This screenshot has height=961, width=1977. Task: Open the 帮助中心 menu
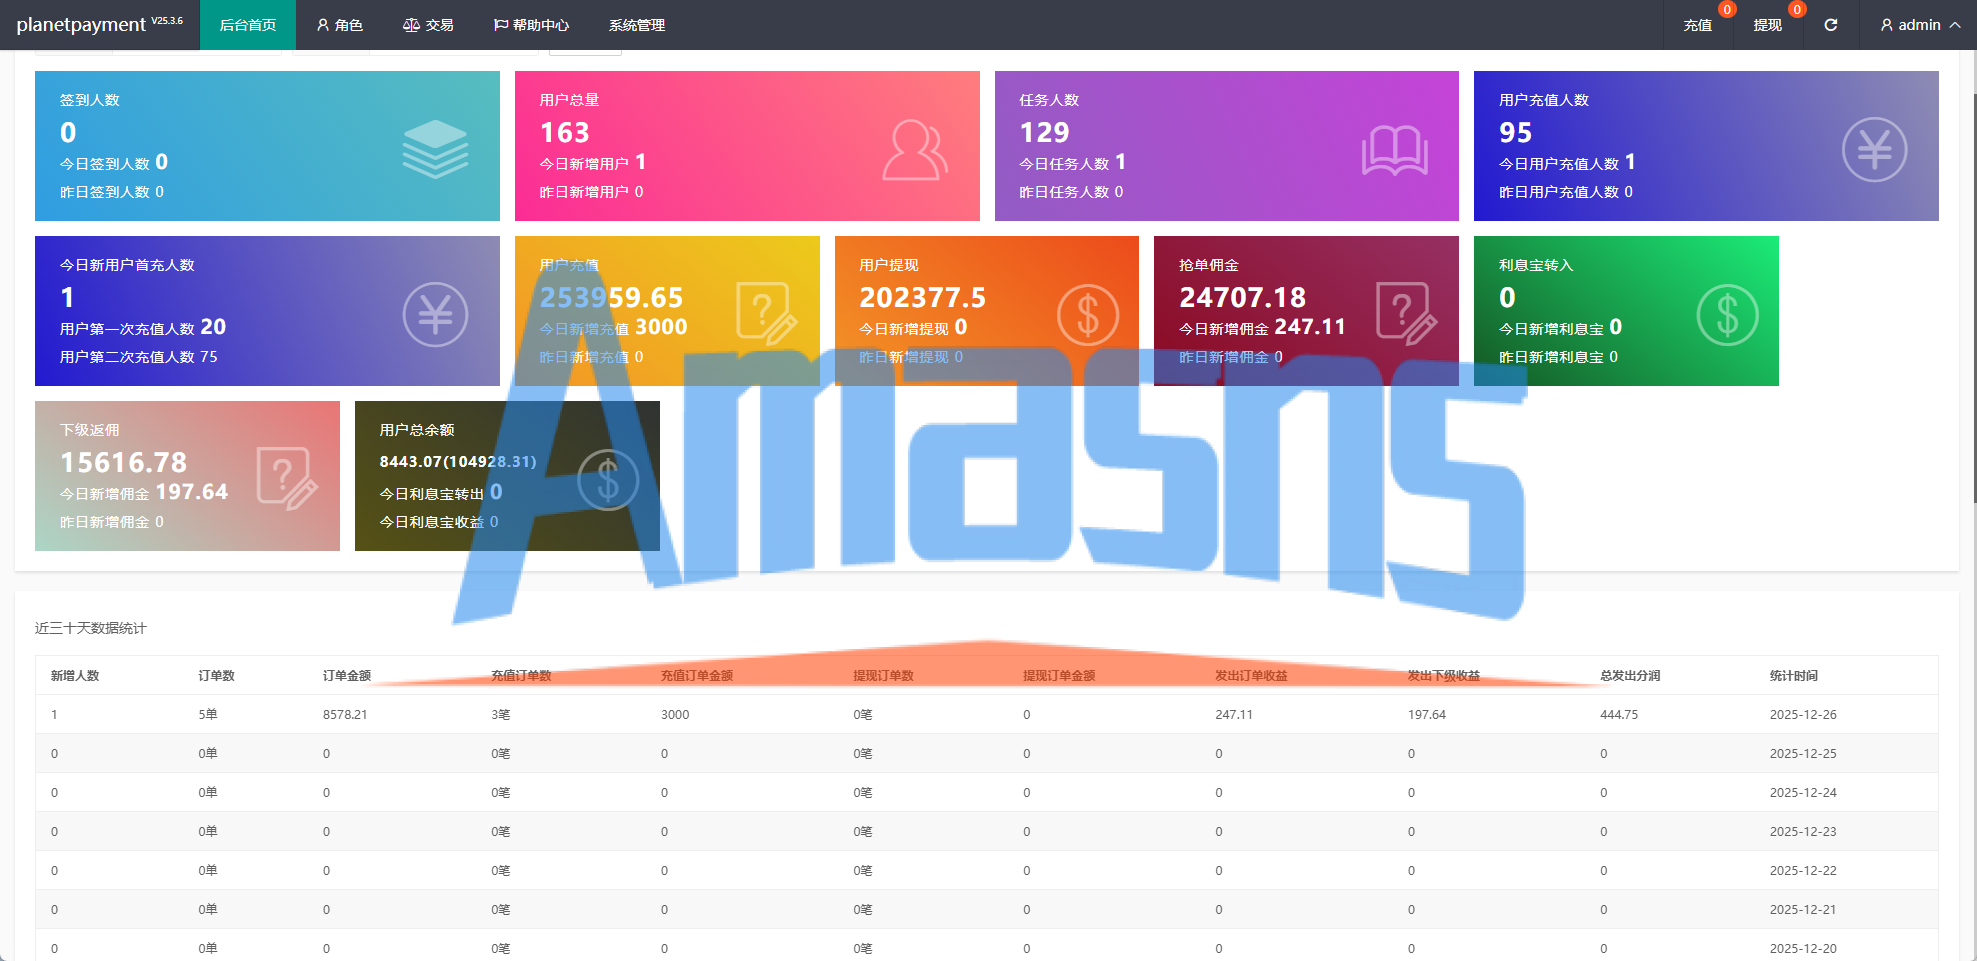(x=531, y=25)
